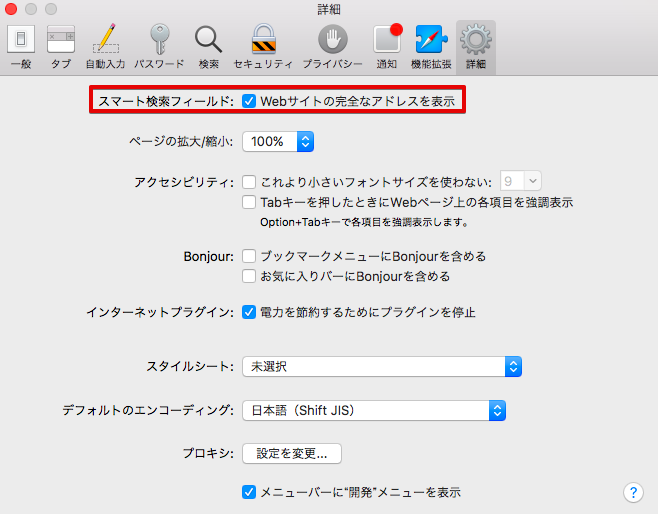Open the page zoom 100% dropdown
This screenshot has height=514, width=658.
(278, 141)
